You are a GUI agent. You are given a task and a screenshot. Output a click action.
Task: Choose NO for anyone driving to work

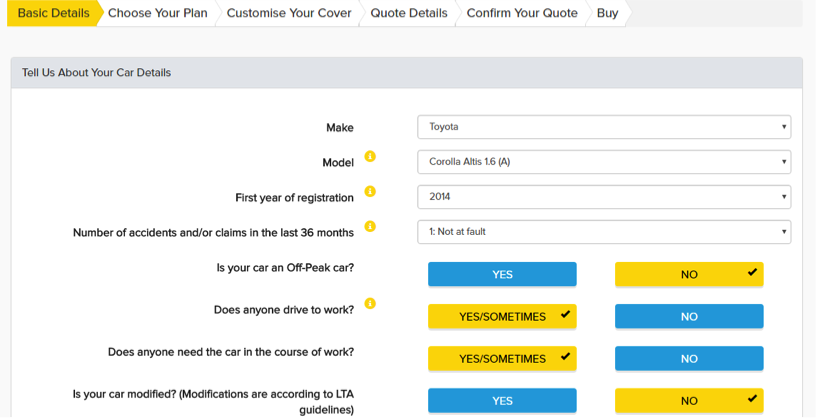click(x=688, y=317)
